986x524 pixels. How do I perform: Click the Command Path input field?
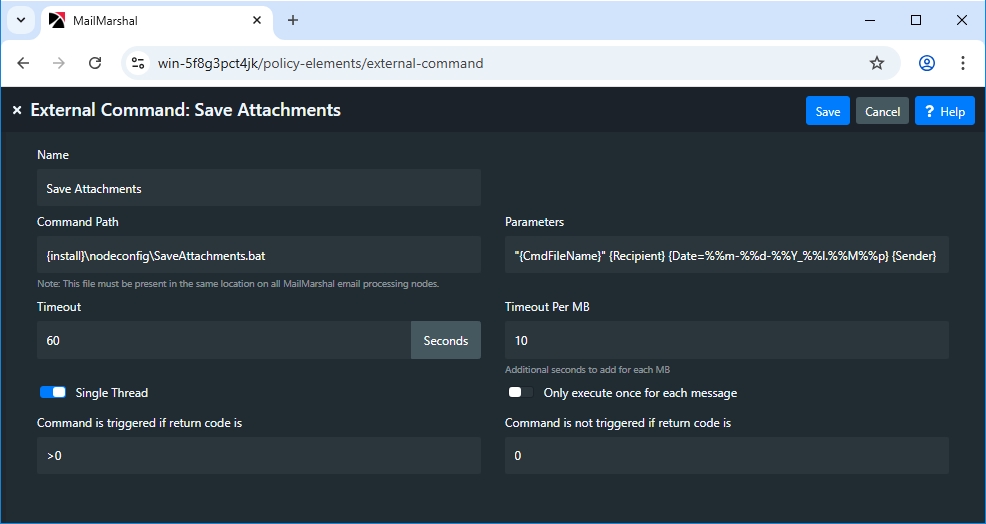point(258,256)
